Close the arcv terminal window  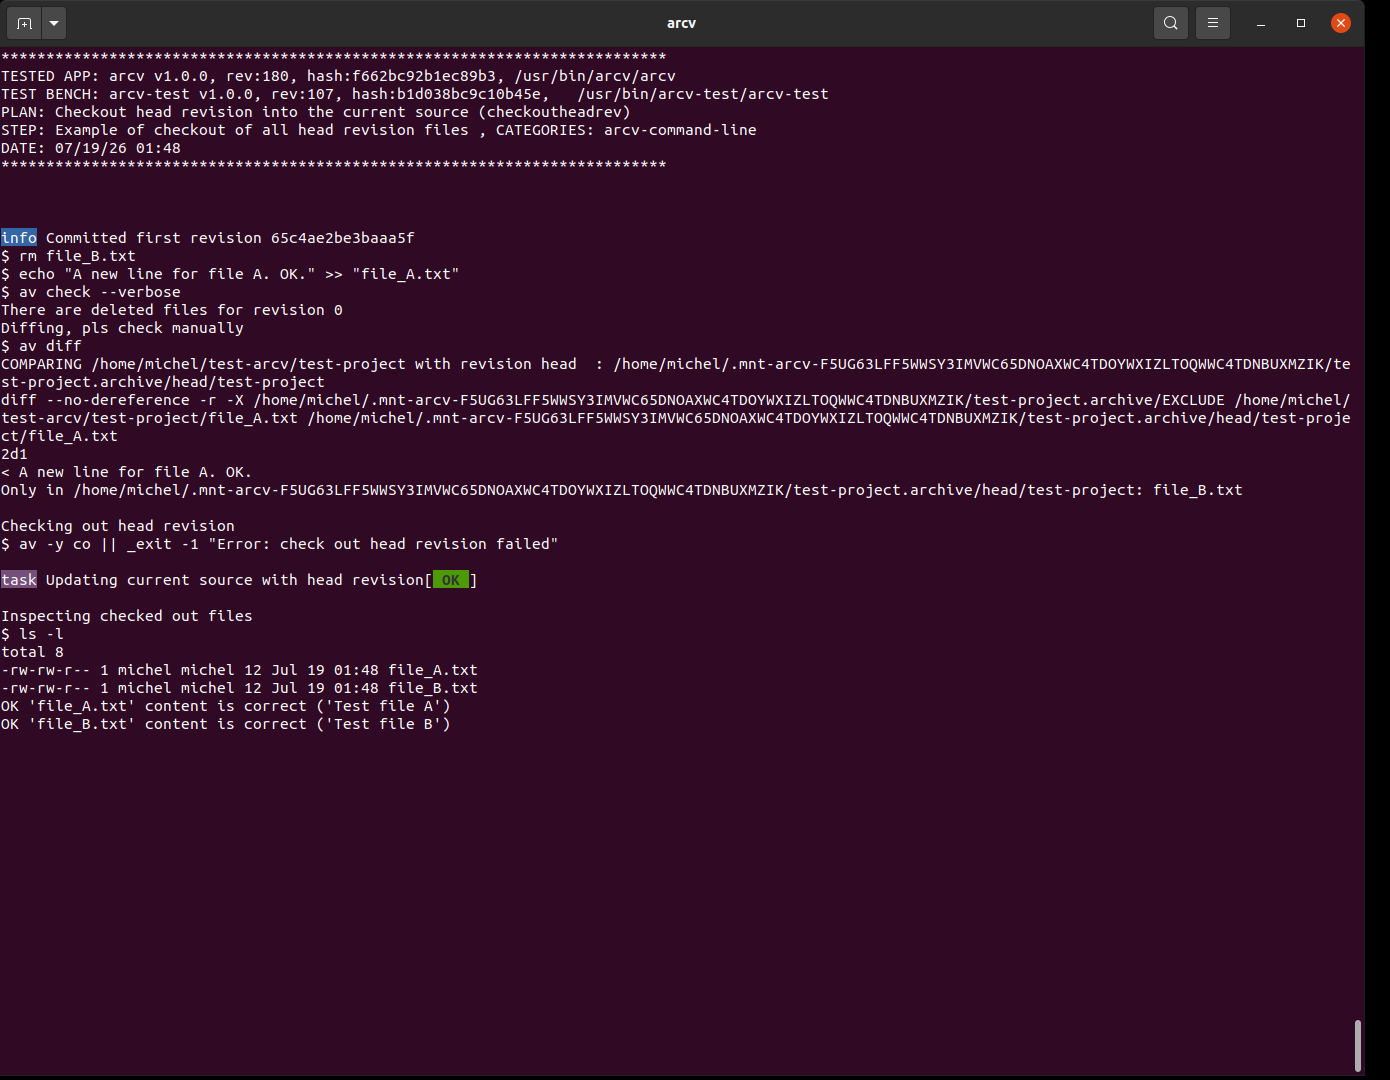1341,23
